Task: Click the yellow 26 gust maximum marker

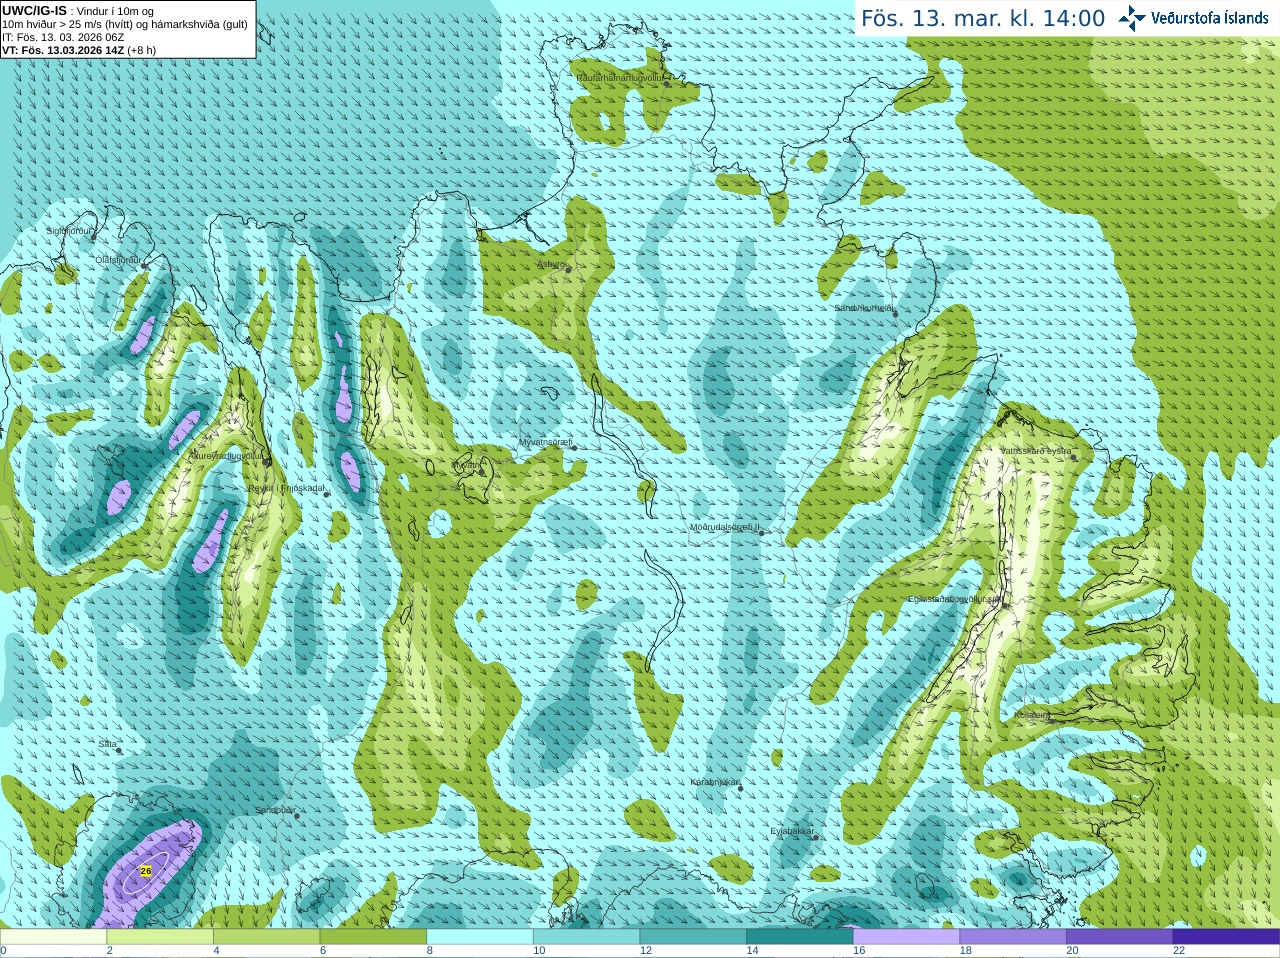Action: click(x=146, y=871)
